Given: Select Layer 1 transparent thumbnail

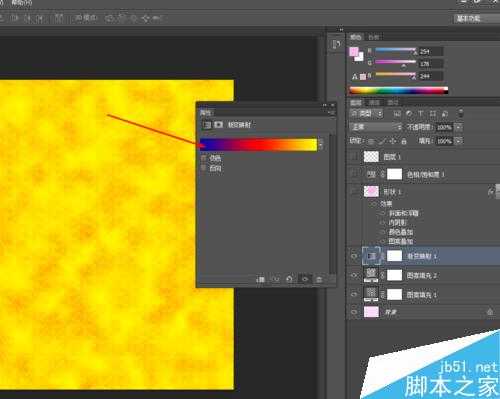Looking at the screenshot, I should (371, 156).
